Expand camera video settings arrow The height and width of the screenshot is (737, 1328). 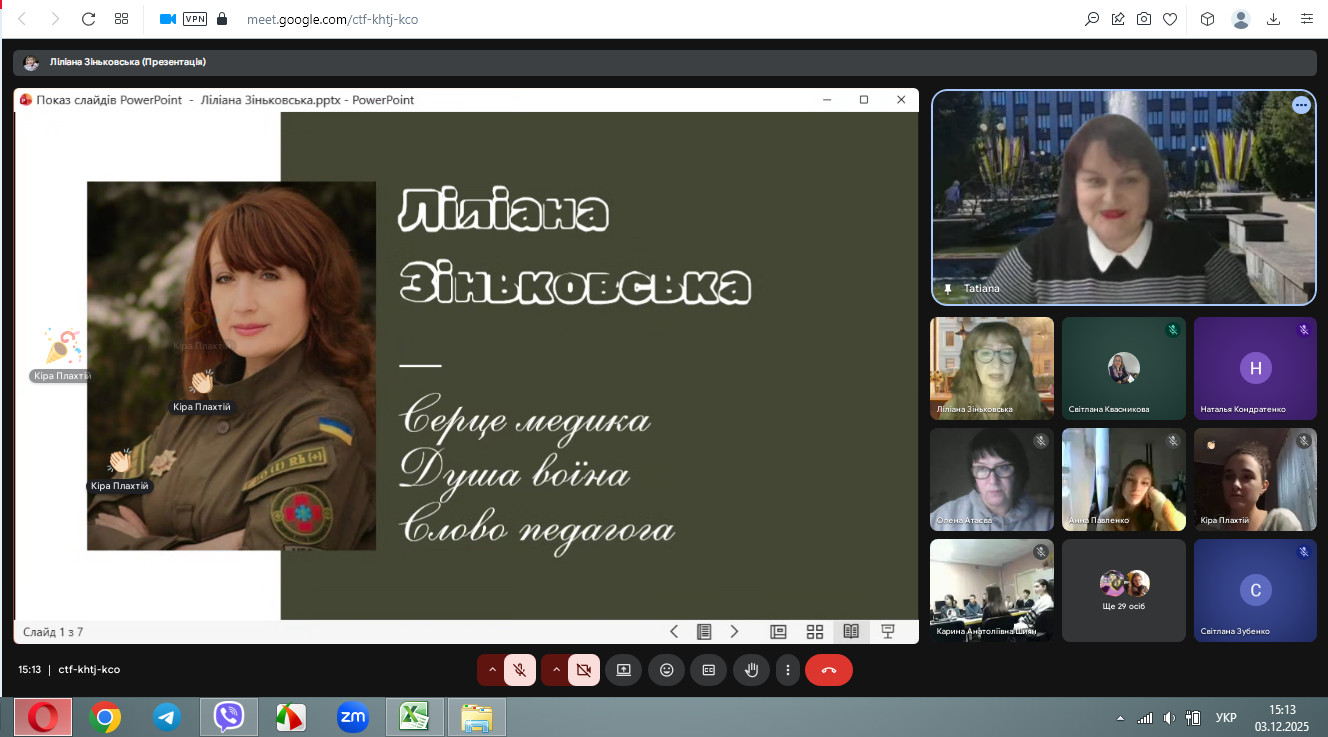[x=556, y=670]
